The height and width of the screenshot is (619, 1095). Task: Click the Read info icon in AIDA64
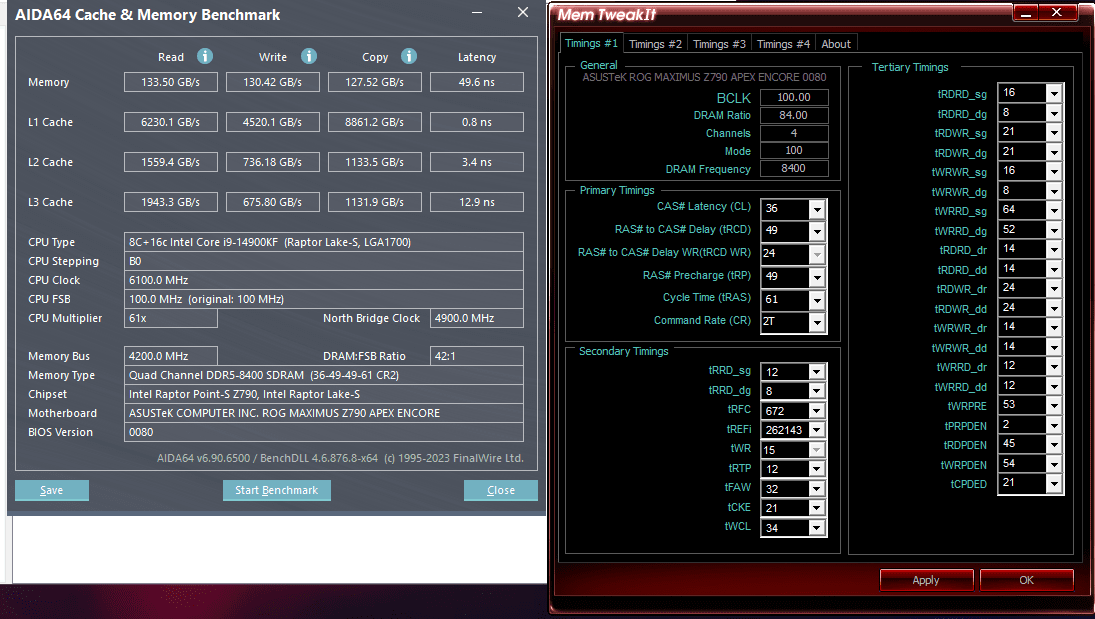click(x=205, y=57)
